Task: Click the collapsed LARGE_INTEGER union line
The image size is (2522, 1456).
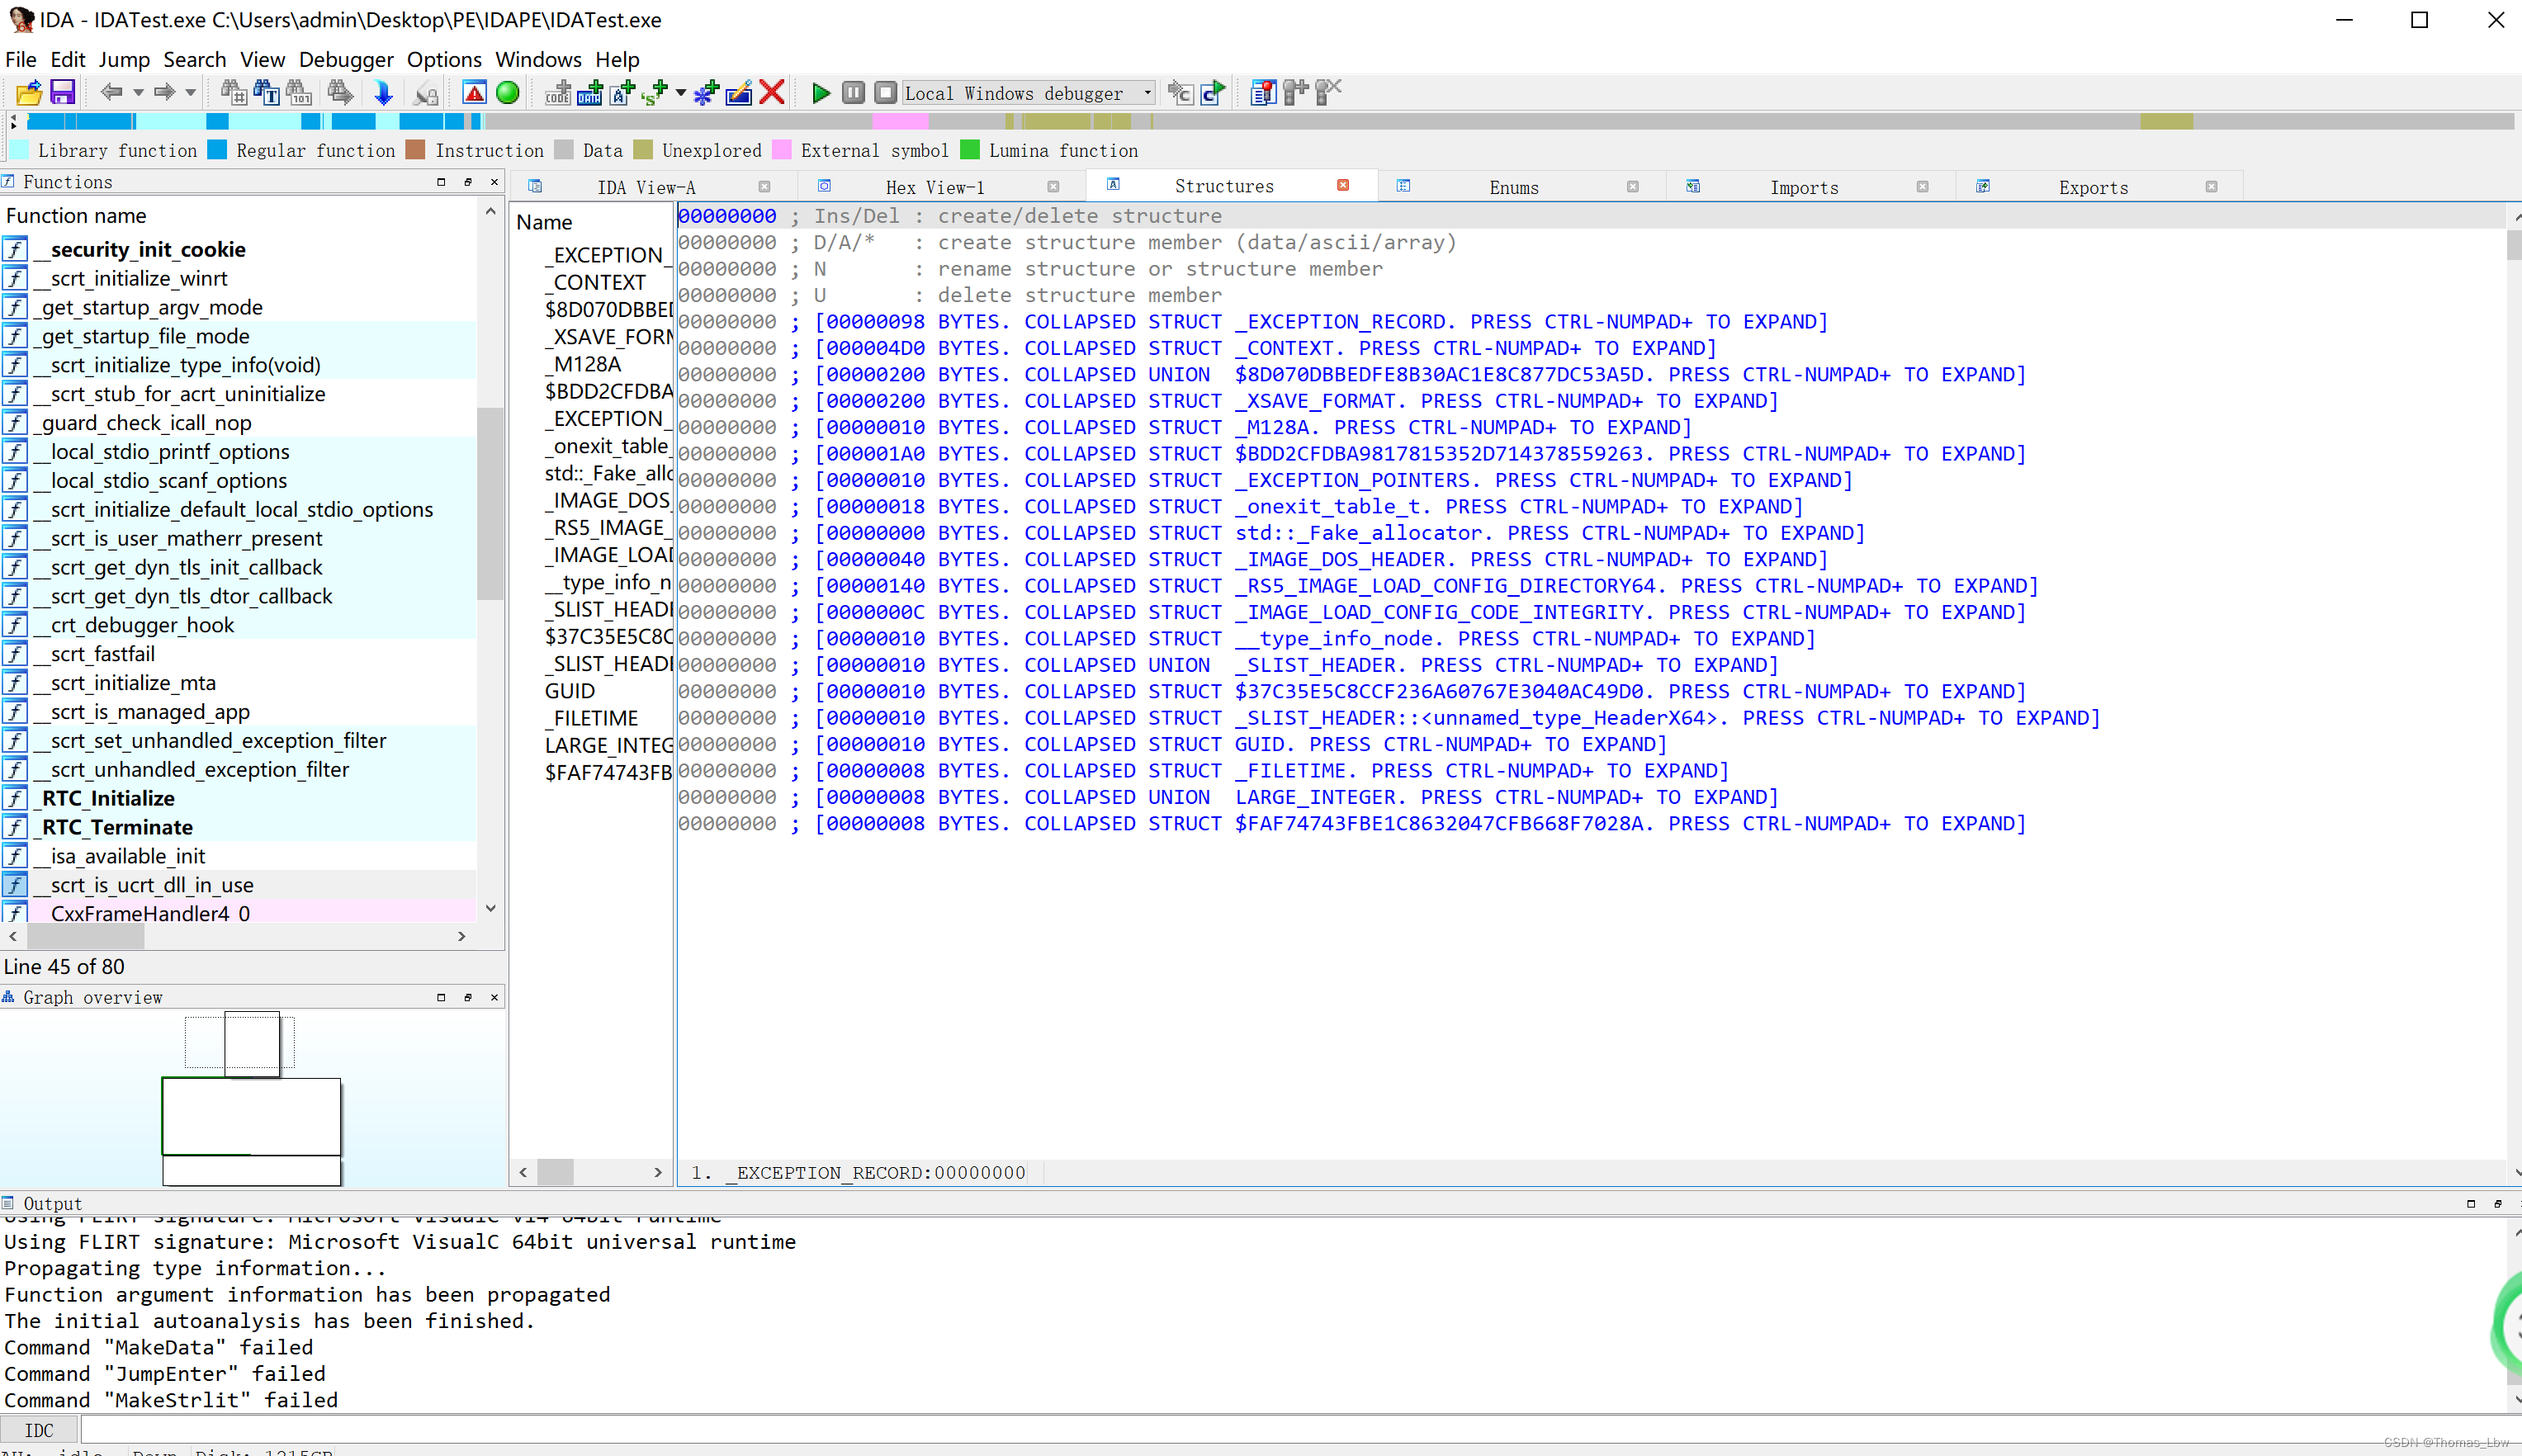Action: (x=1296, y=797)
